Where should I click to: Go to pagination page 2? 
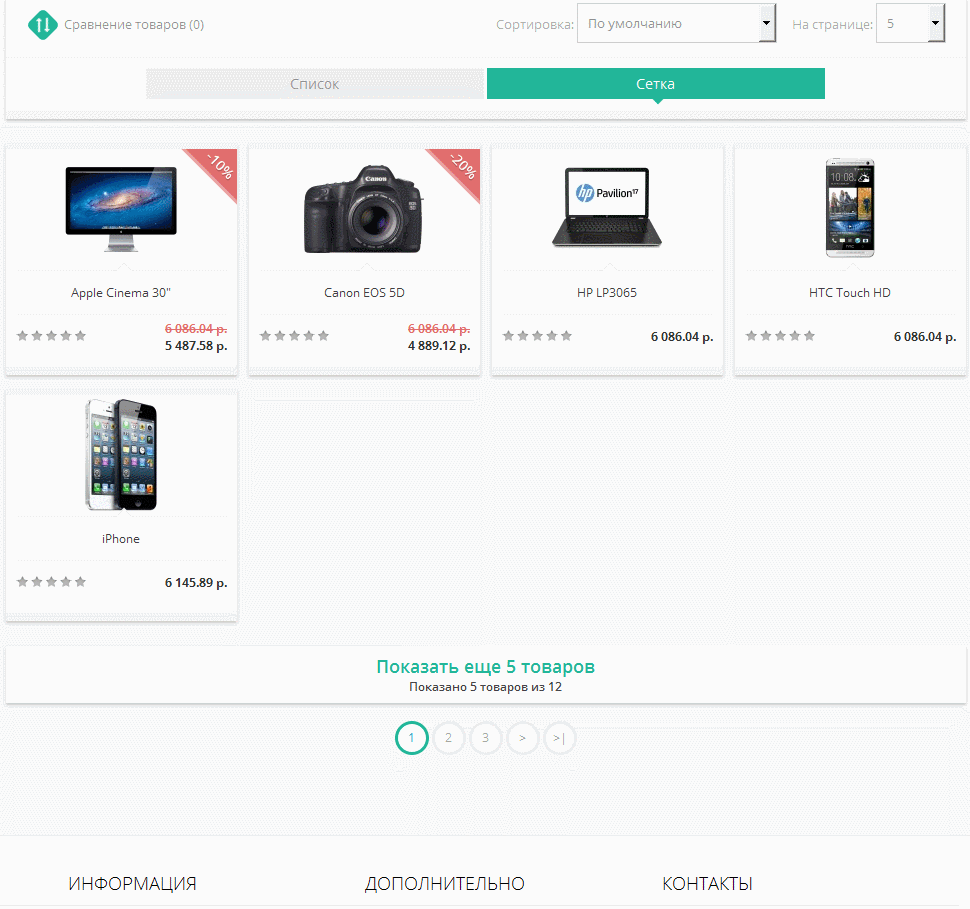[x=448, y=739]
